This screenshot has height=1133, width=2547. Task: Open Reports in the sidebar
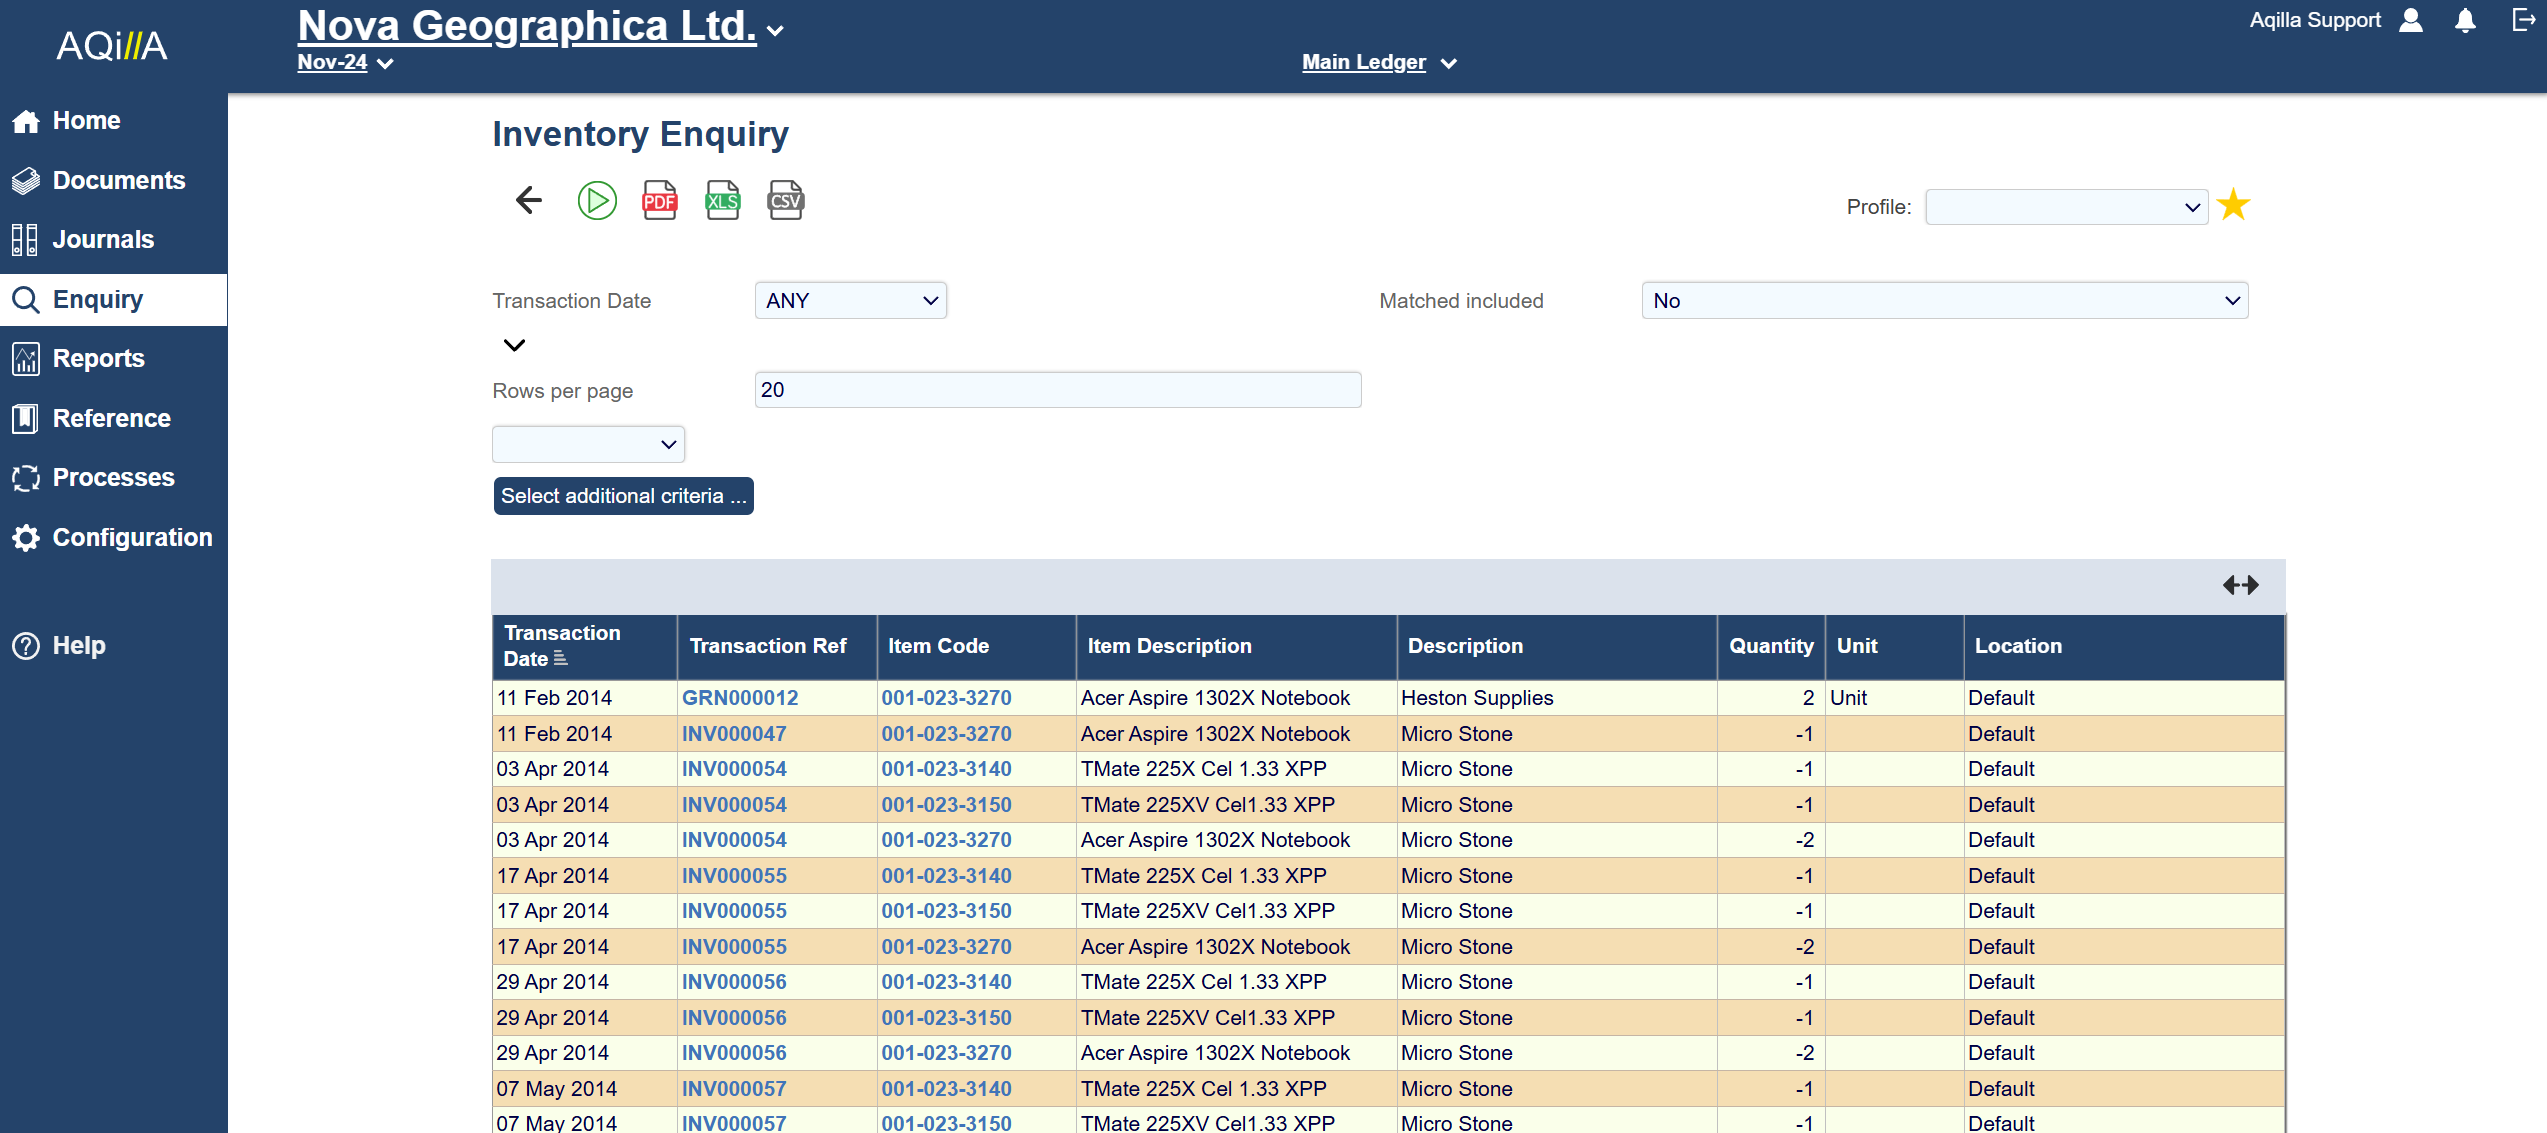pos(98,358)
